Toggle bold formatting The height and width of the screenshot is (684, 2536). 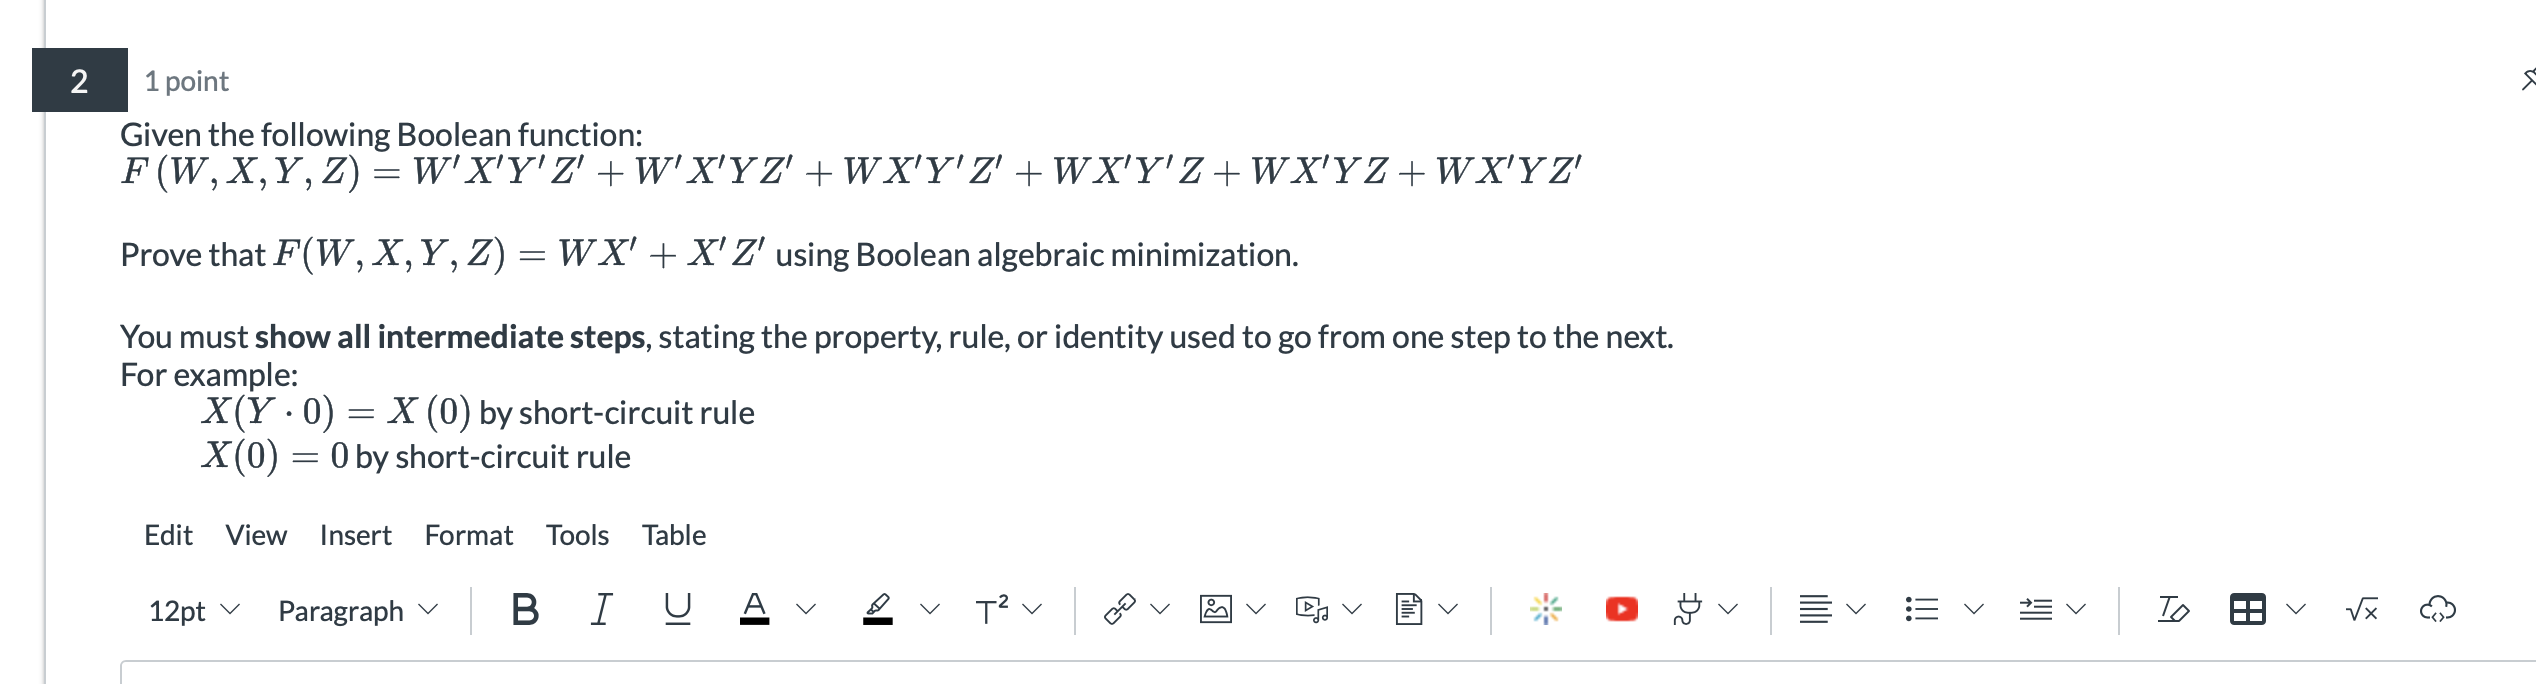[x=524, y=608]
